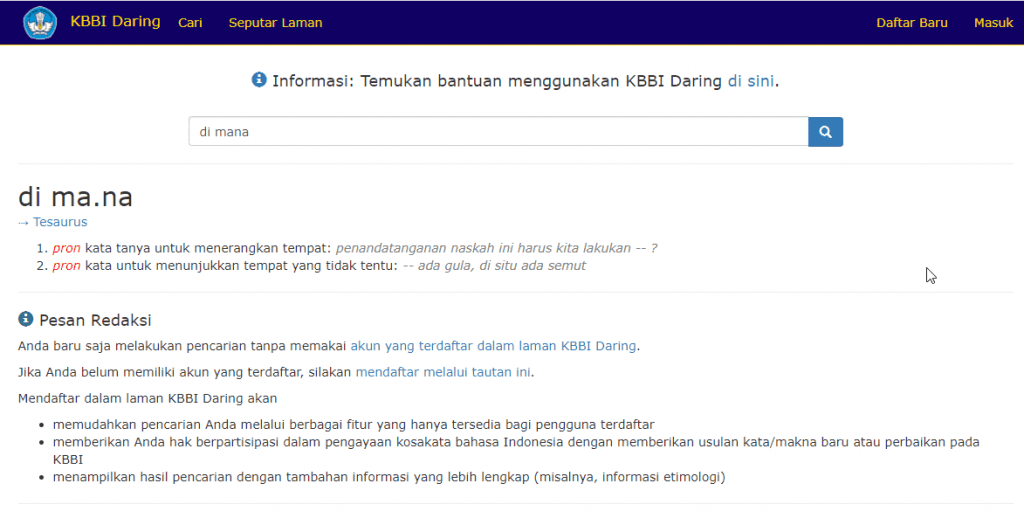Image resolution: width=1024 pixels, height=511 pixels.
Task: Click the 'di ma.na' entry heading
Action: (x=76, y=197)
